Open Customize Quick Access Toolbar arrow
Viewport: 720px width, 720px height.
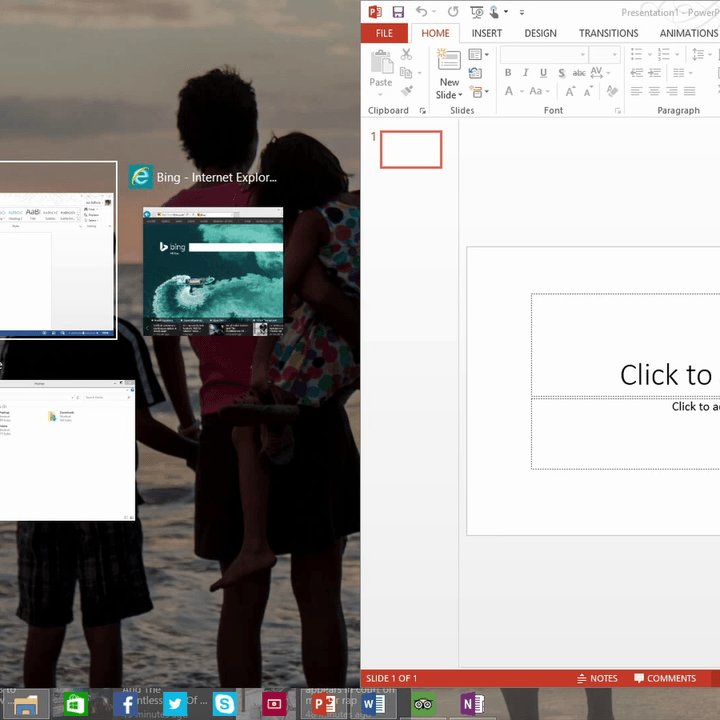pyautogui.click(x=522, y=12)
